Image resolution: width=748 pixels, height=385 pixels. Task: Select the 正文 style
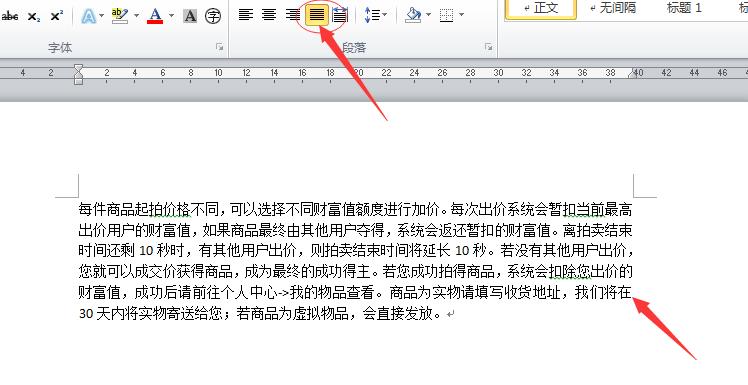pos(540,8)
